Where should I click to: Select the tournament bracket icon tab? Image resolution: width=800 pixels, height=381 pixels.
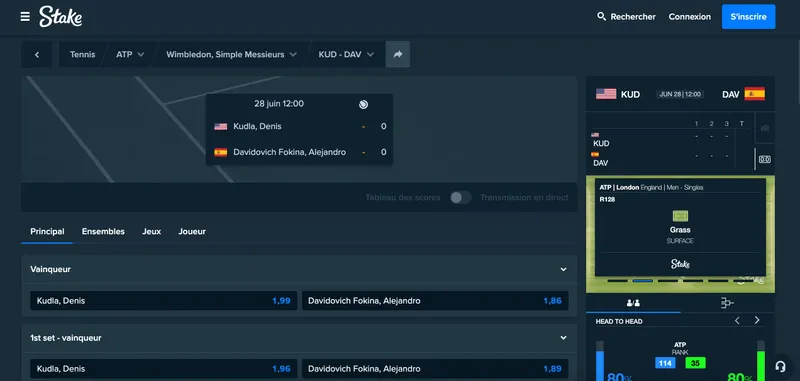coord(727,303)
